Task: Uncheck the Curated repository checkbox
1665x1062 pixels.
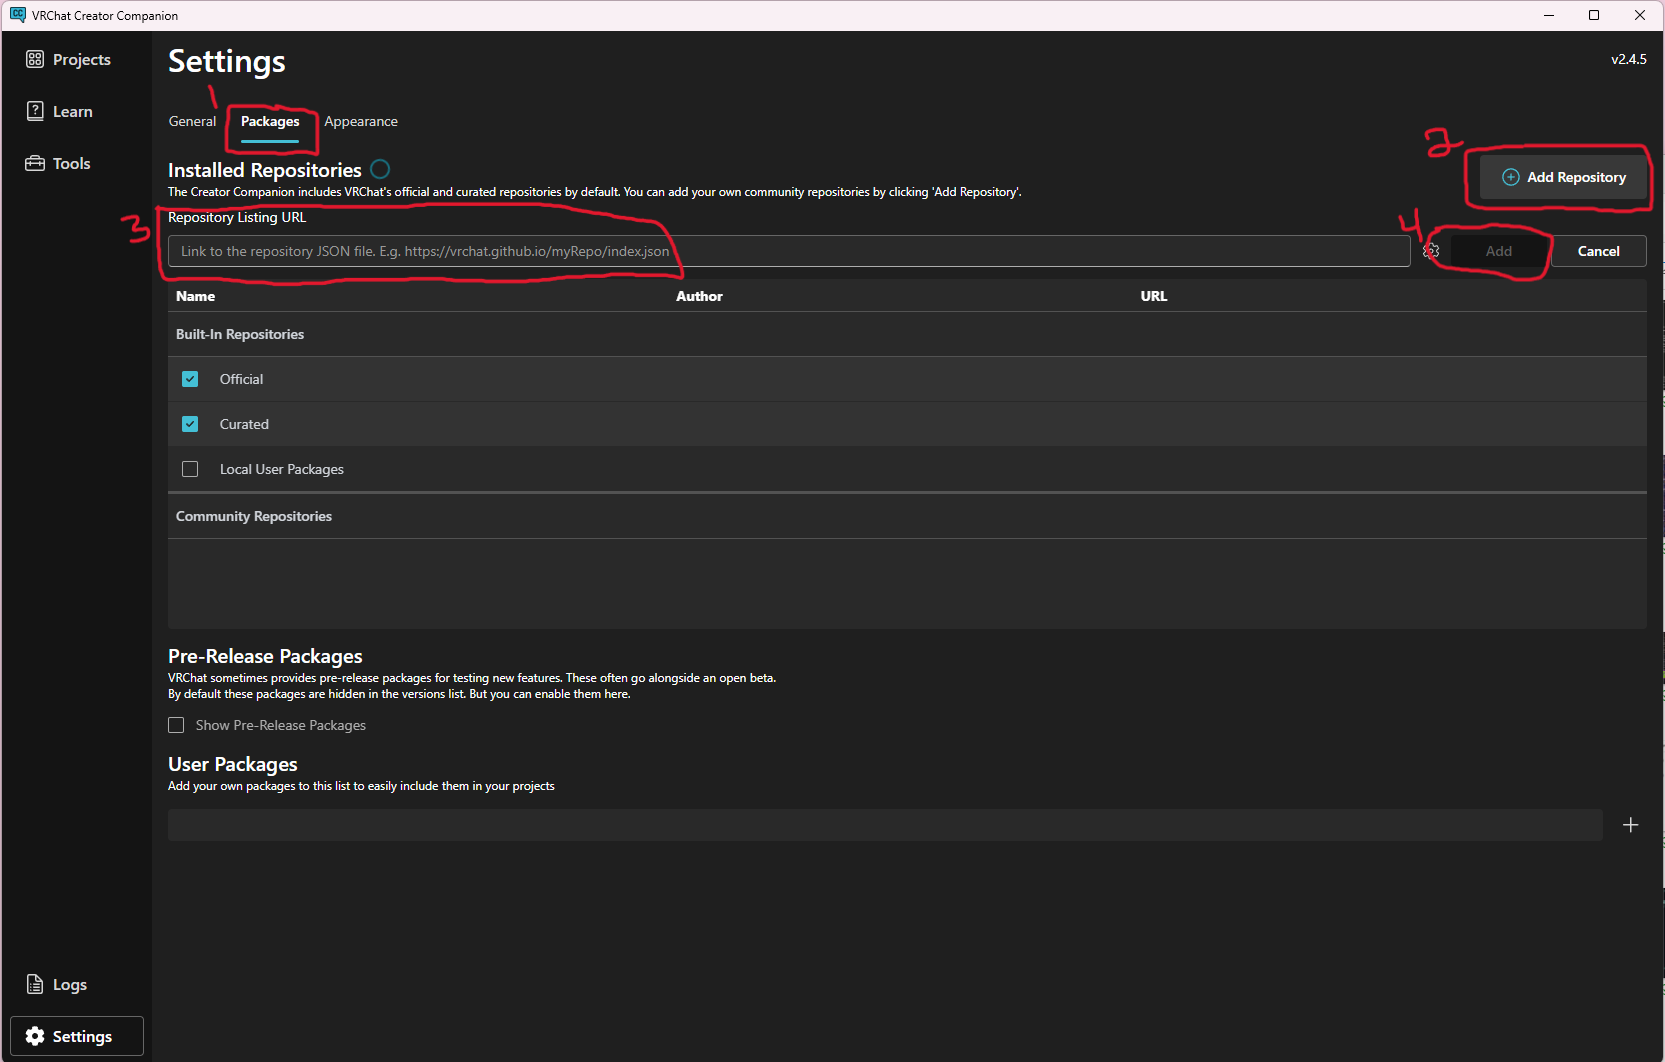Action: 190,424
